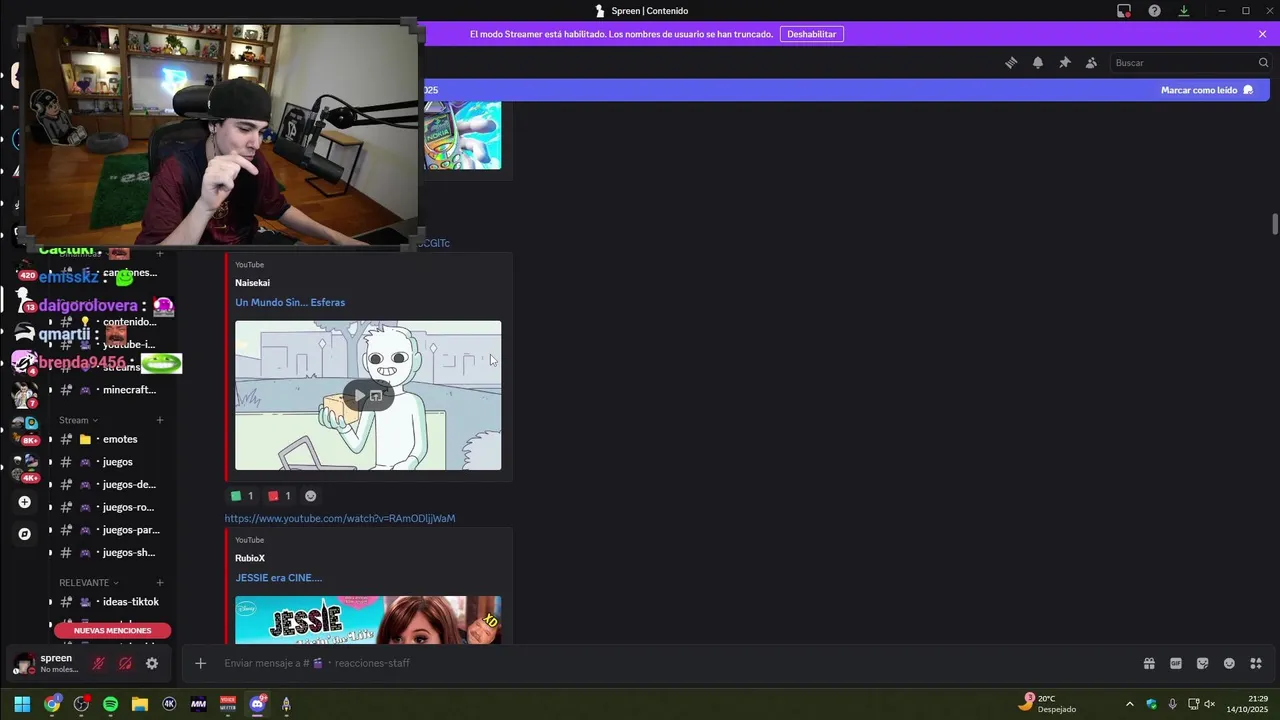The height and width of the screenshot is (720, 1280).
Task: Click the search magnifier icon
Action: [x=1263, y=62]
